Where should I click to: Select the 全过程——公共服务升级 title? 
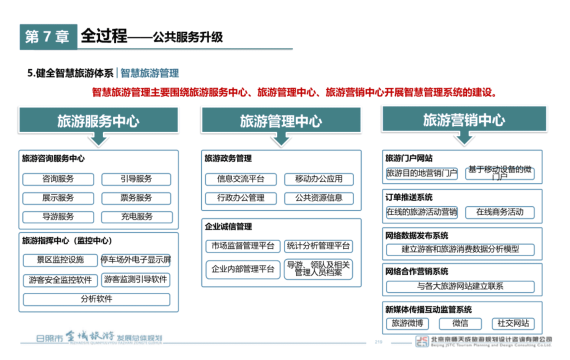point(152,36)
